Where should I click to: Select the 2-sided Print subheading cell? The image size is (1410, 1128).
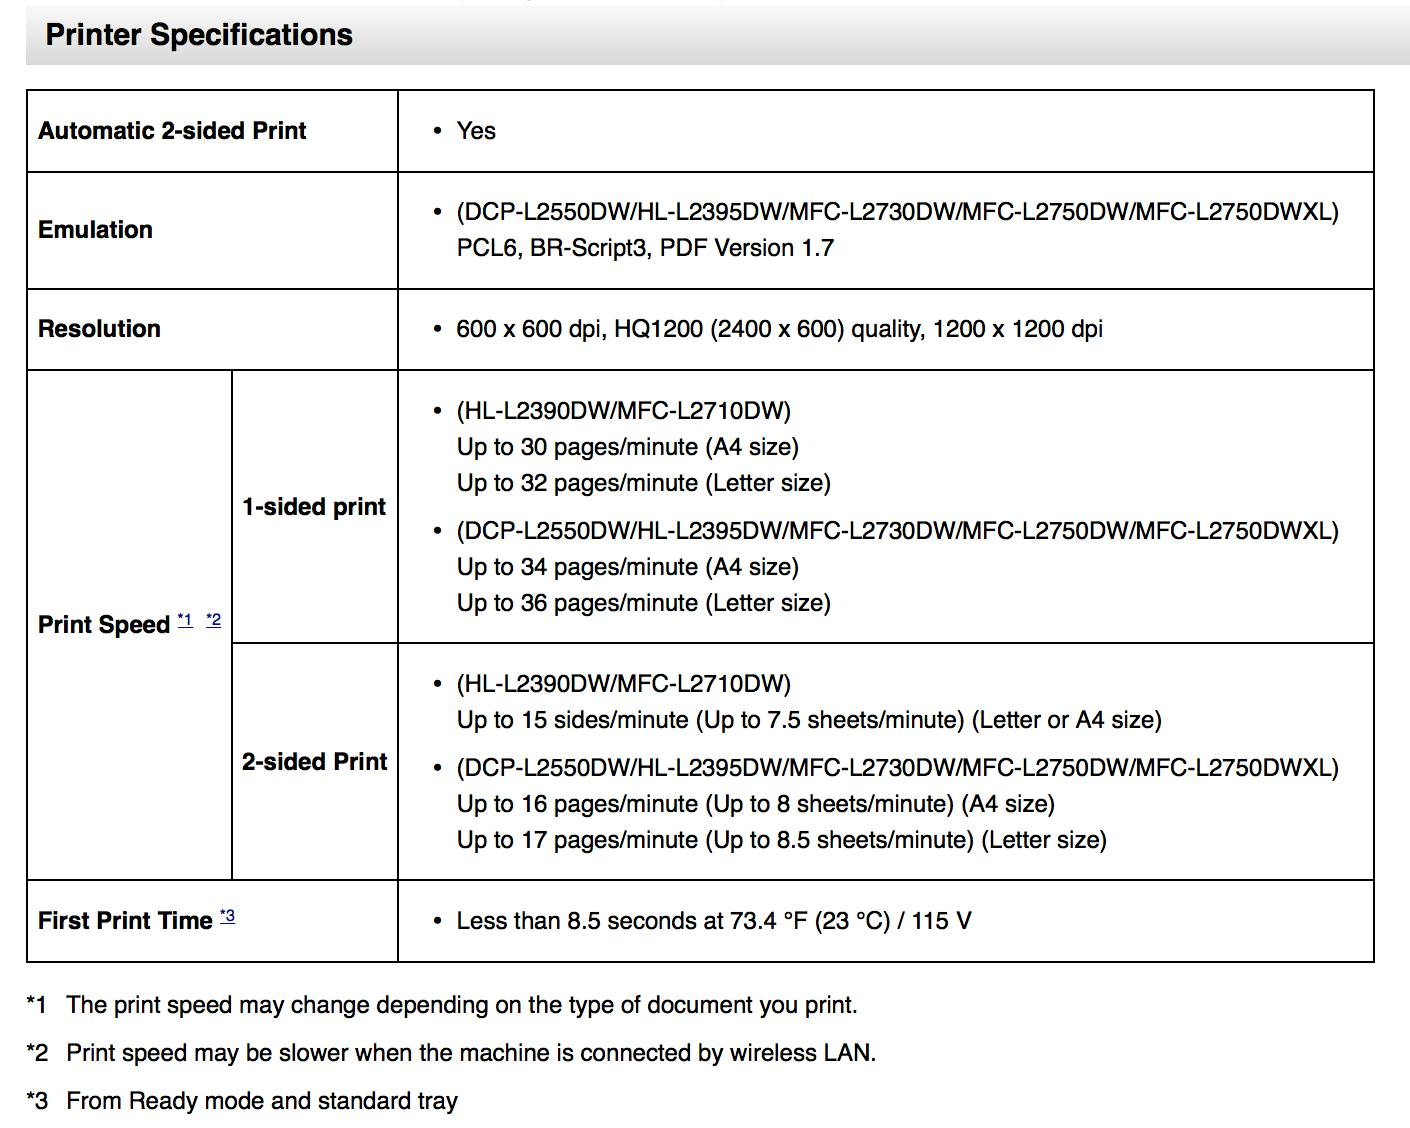[314, 762]
